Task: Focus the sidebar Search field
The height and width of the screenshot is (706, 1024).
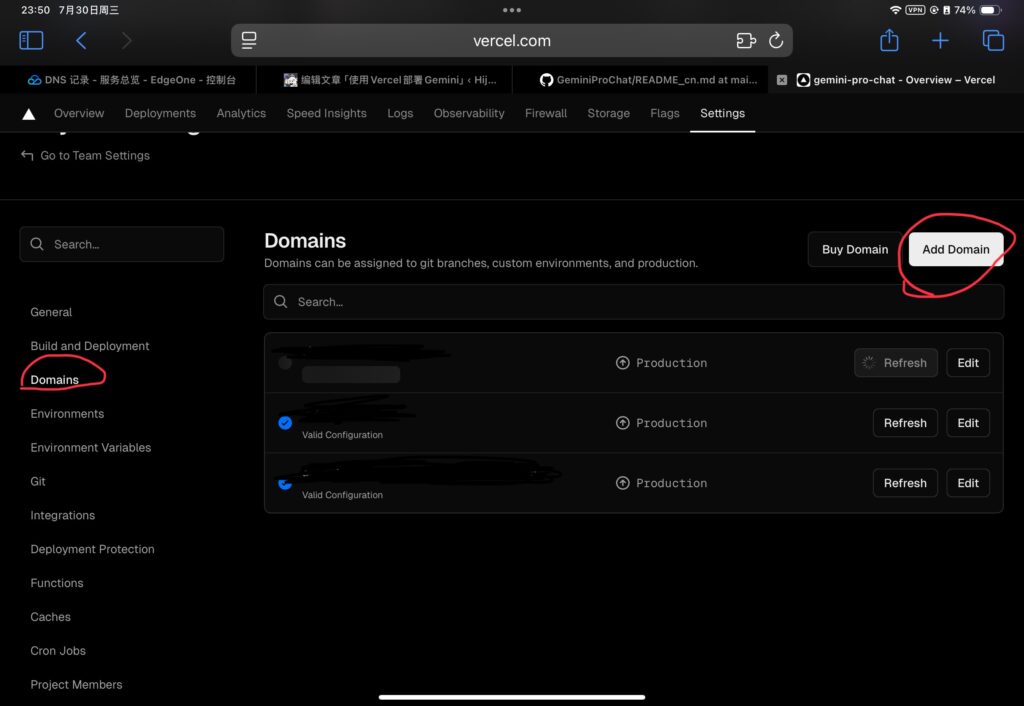Action: (121, 244)
